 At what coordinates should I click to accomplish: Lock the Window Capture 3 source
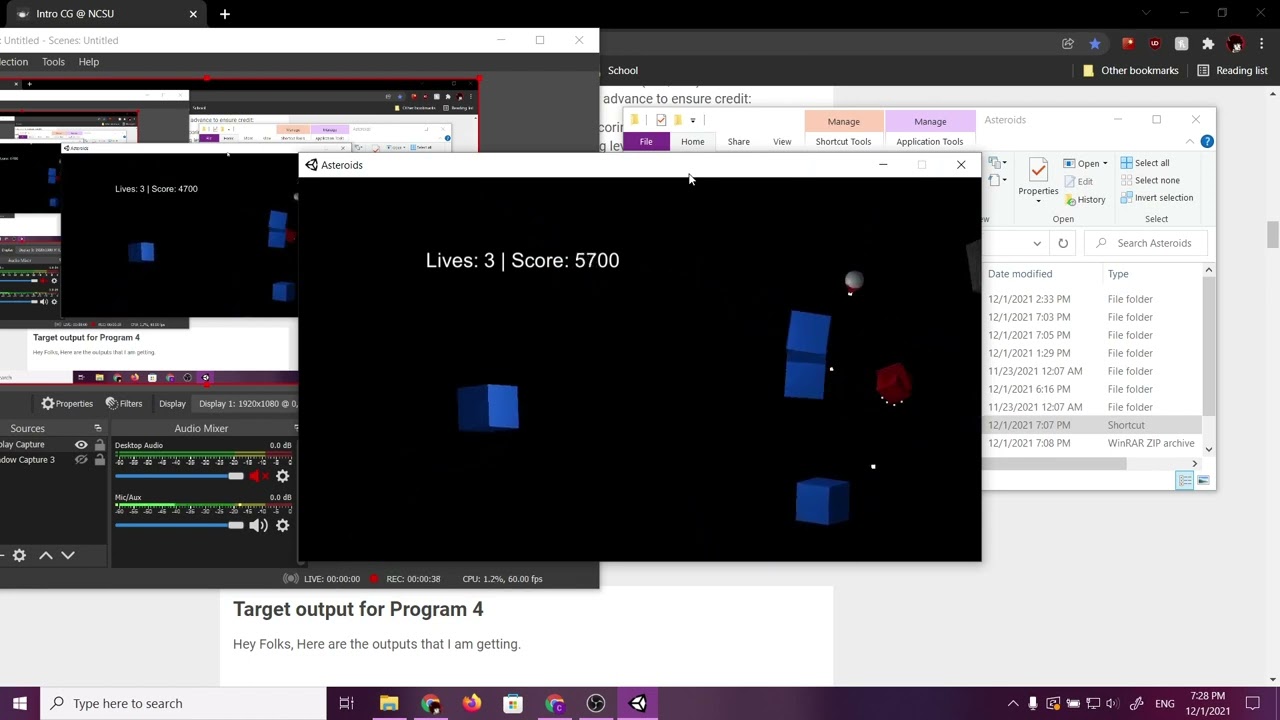(x=99, y=460)
